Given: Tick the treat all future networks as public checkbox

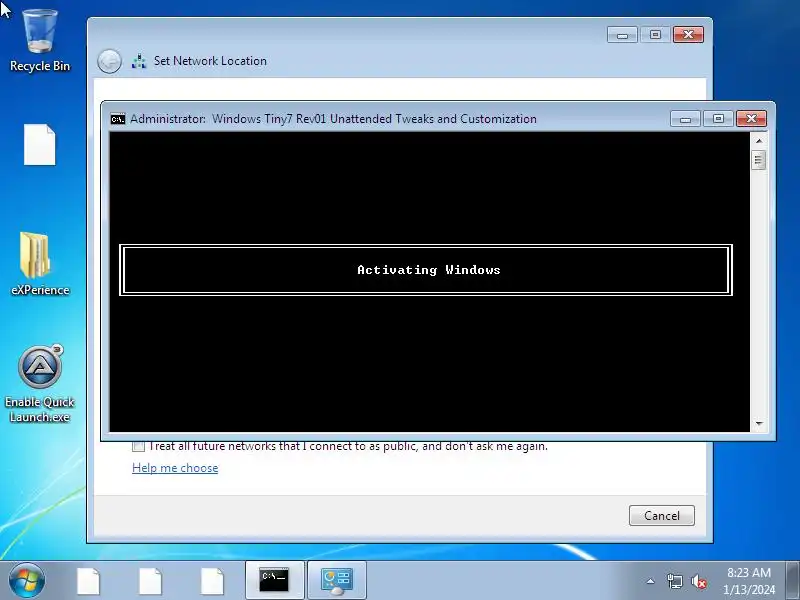Looking at the screenshot, I should [138, 446].
